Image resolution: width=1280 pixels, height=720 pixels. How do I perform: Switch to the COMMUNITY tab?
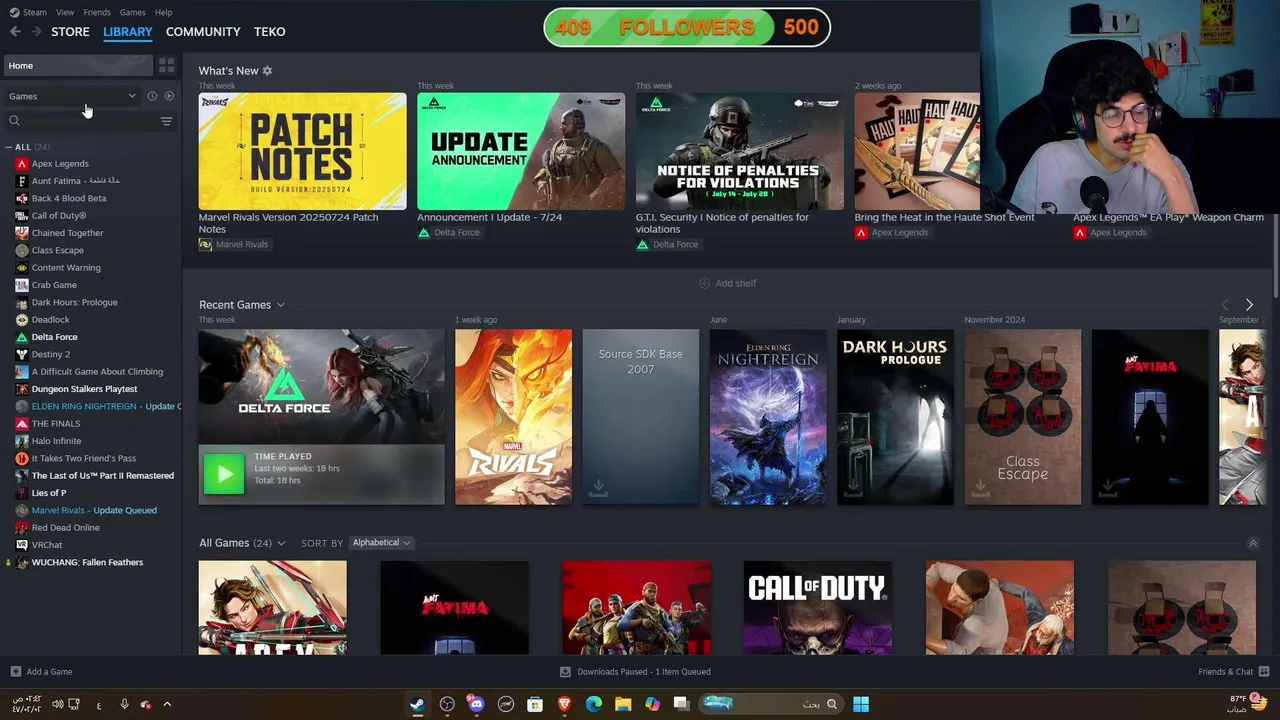pos(203,32)
